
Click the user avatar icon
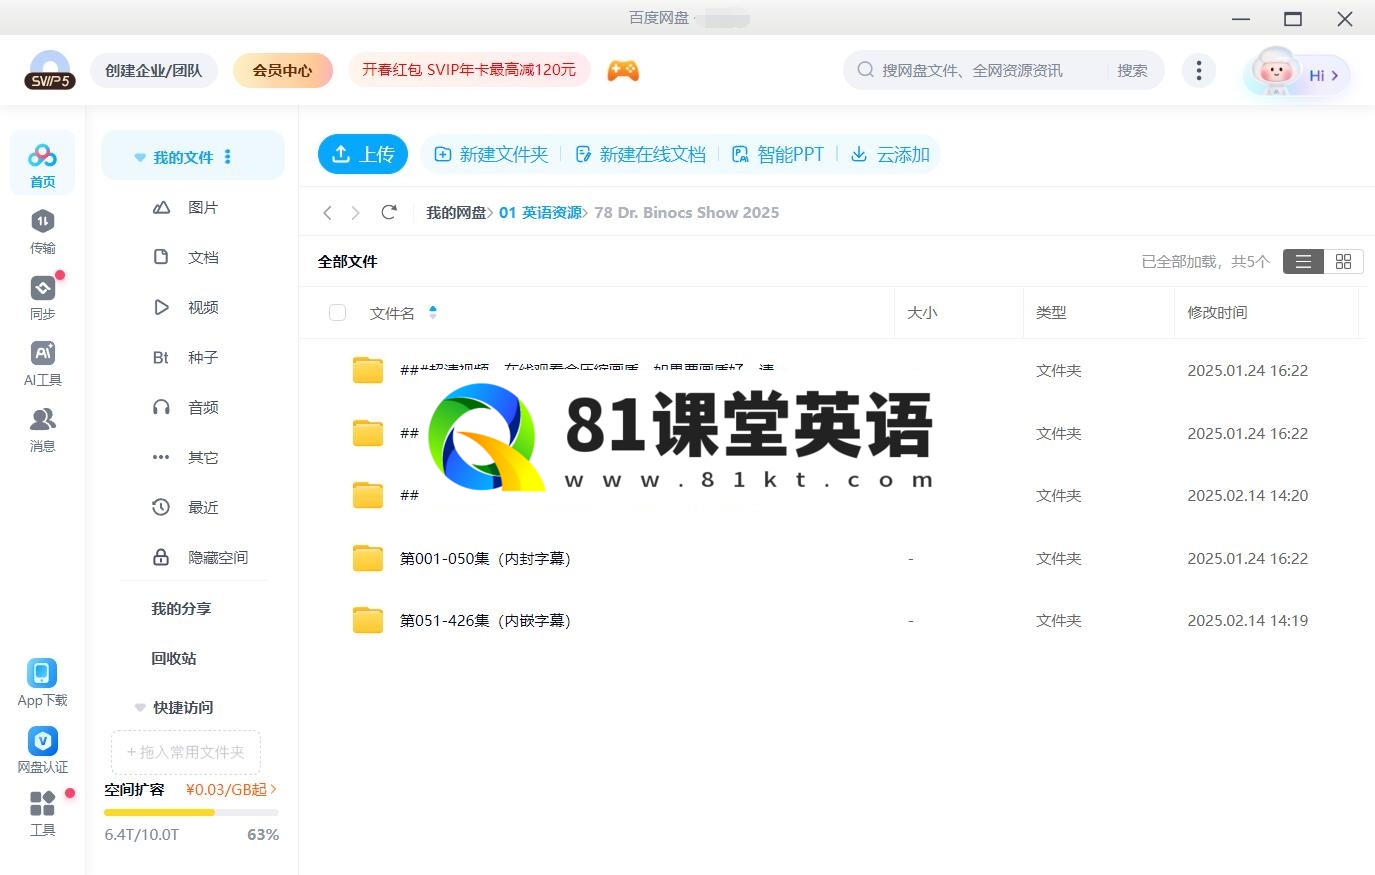click(x=1274, y=72)
